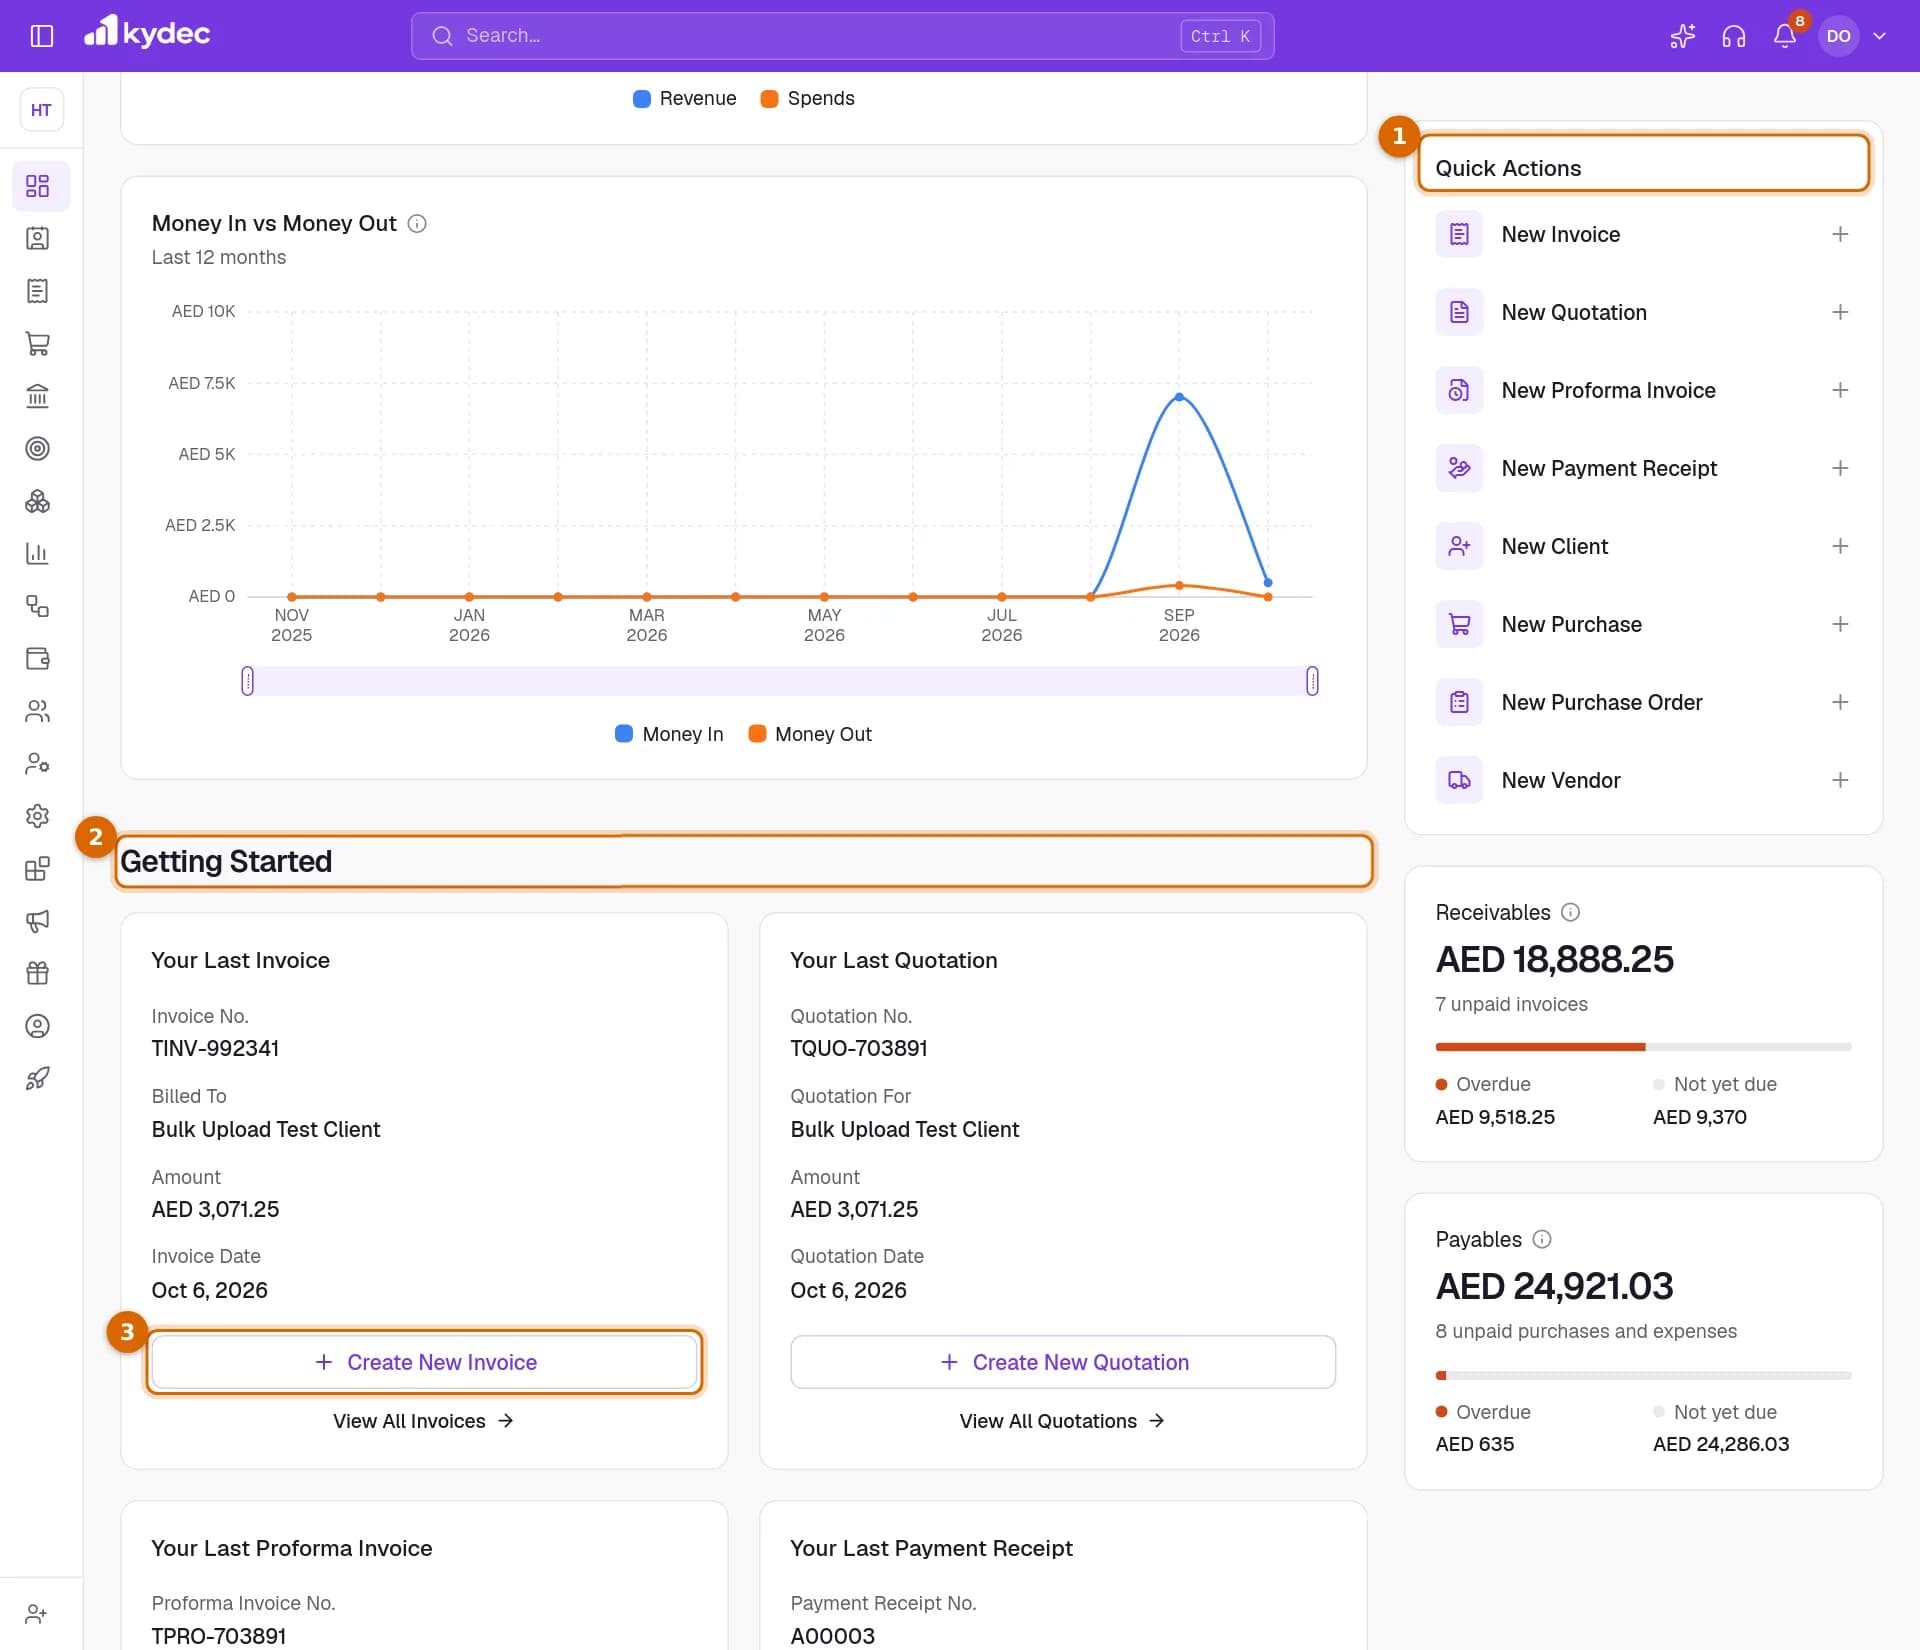Click the New Vendor truck icon
1920x1650 pixels.
[1459, 780]
